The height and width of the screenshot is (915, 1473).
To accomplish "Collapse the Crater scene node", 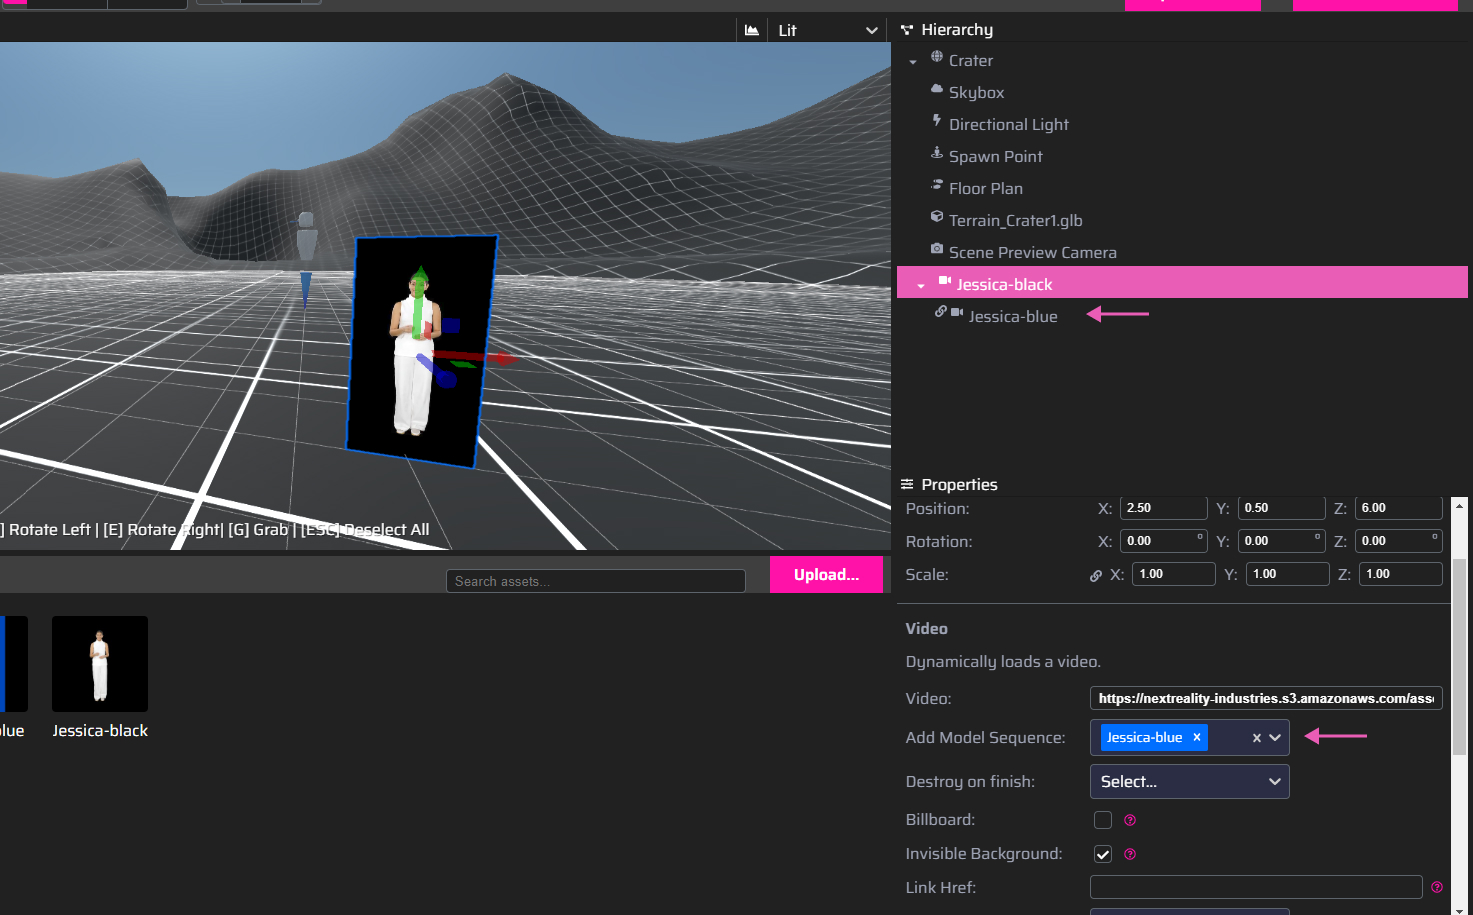I will click(x=913, y=62).
